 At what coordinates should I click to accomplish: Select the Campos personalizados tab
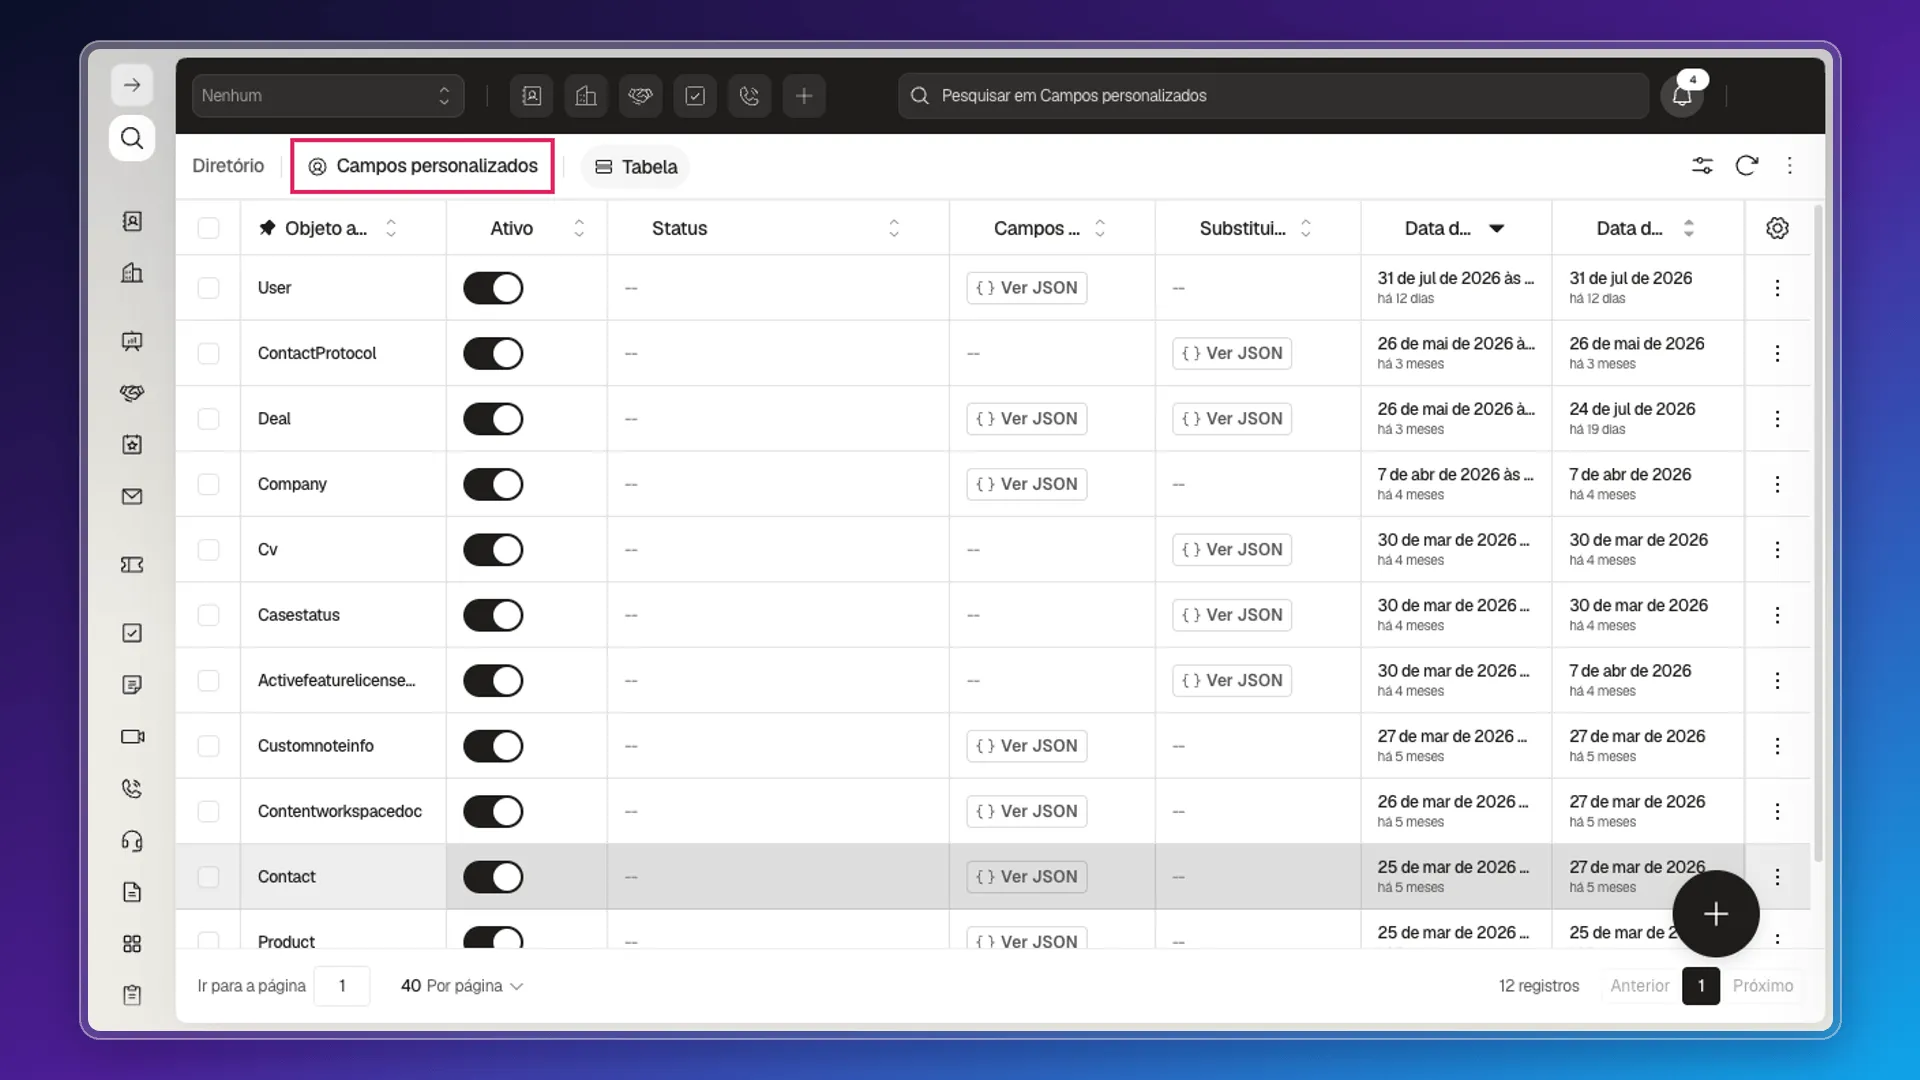tap(422, 166)
